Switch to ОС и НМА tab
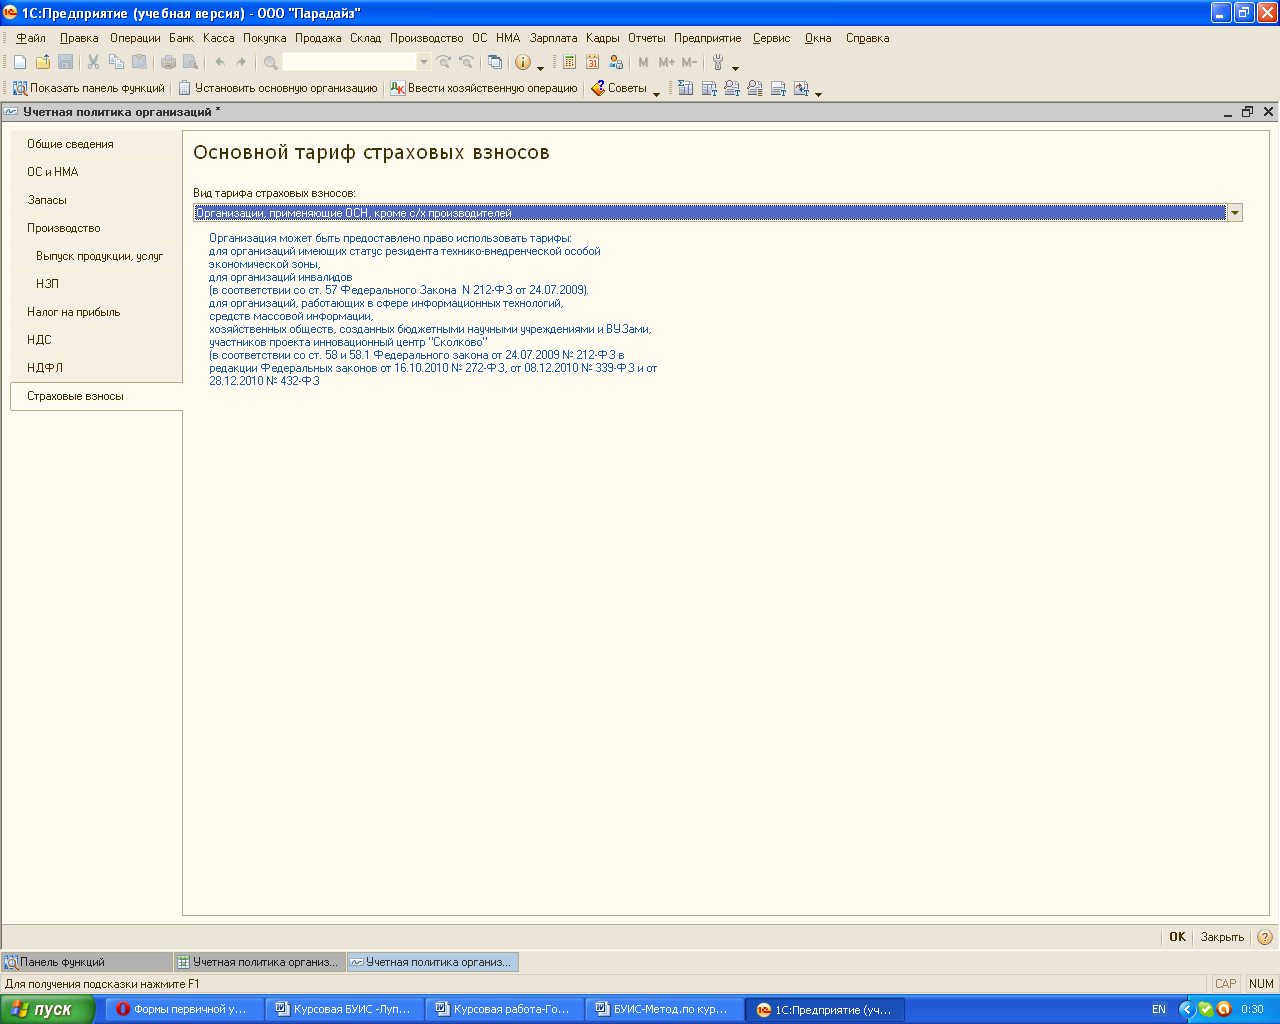The width and height of the screenshot is (1280, 1024). [x=96, y=172]
